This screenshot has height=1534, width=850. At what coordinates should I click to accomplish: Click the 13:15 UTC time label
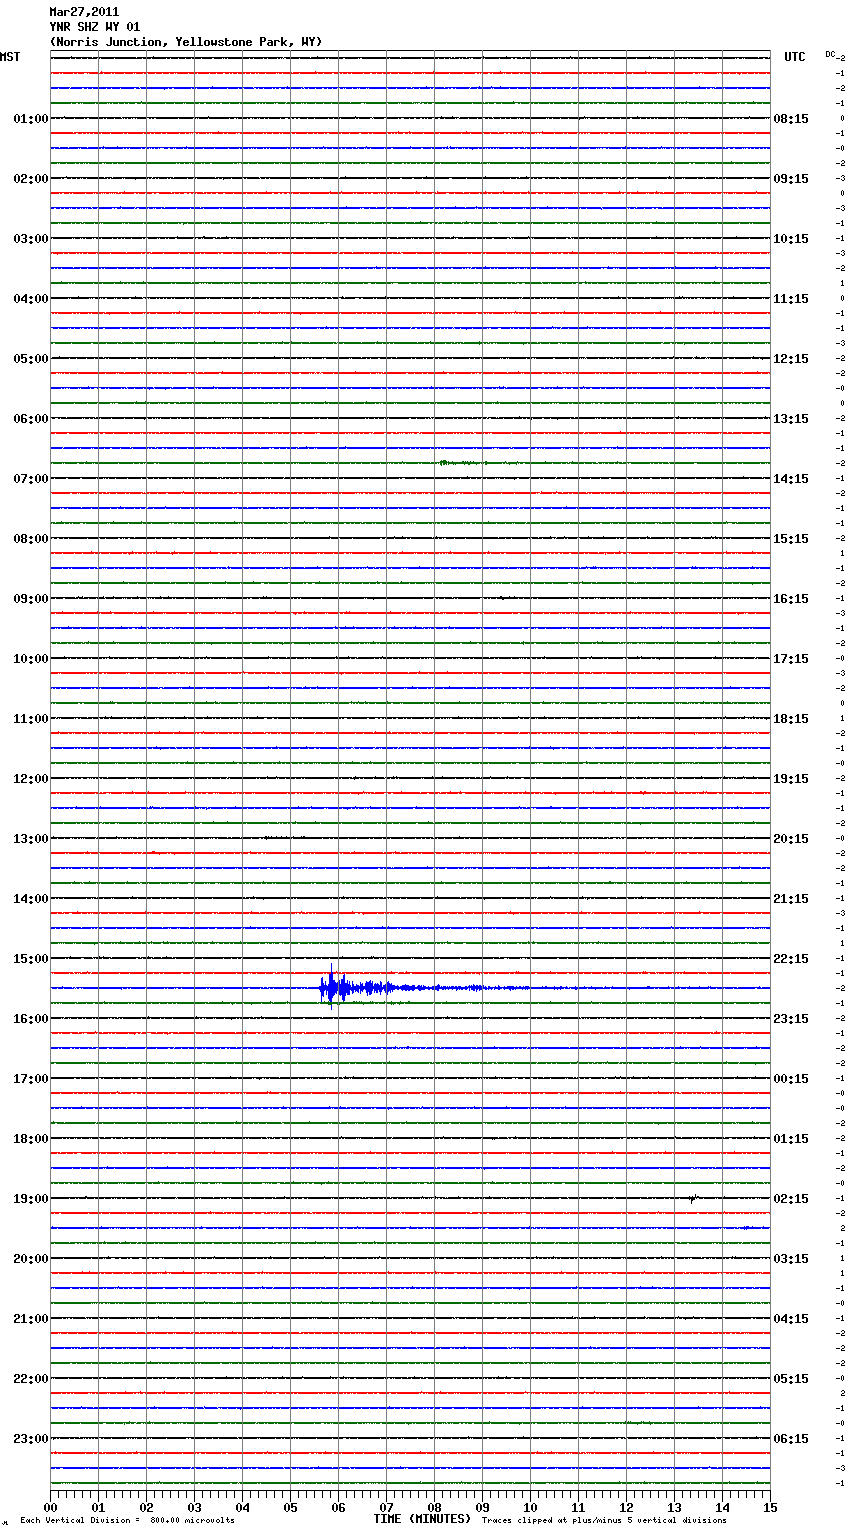click(x=791, y=419)
